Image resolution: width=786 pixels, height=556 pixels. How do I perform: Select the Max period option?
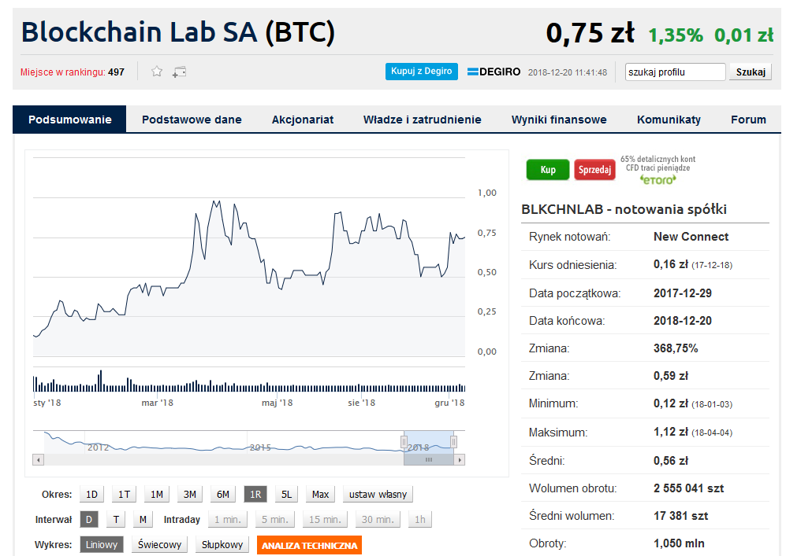[320, 494]
